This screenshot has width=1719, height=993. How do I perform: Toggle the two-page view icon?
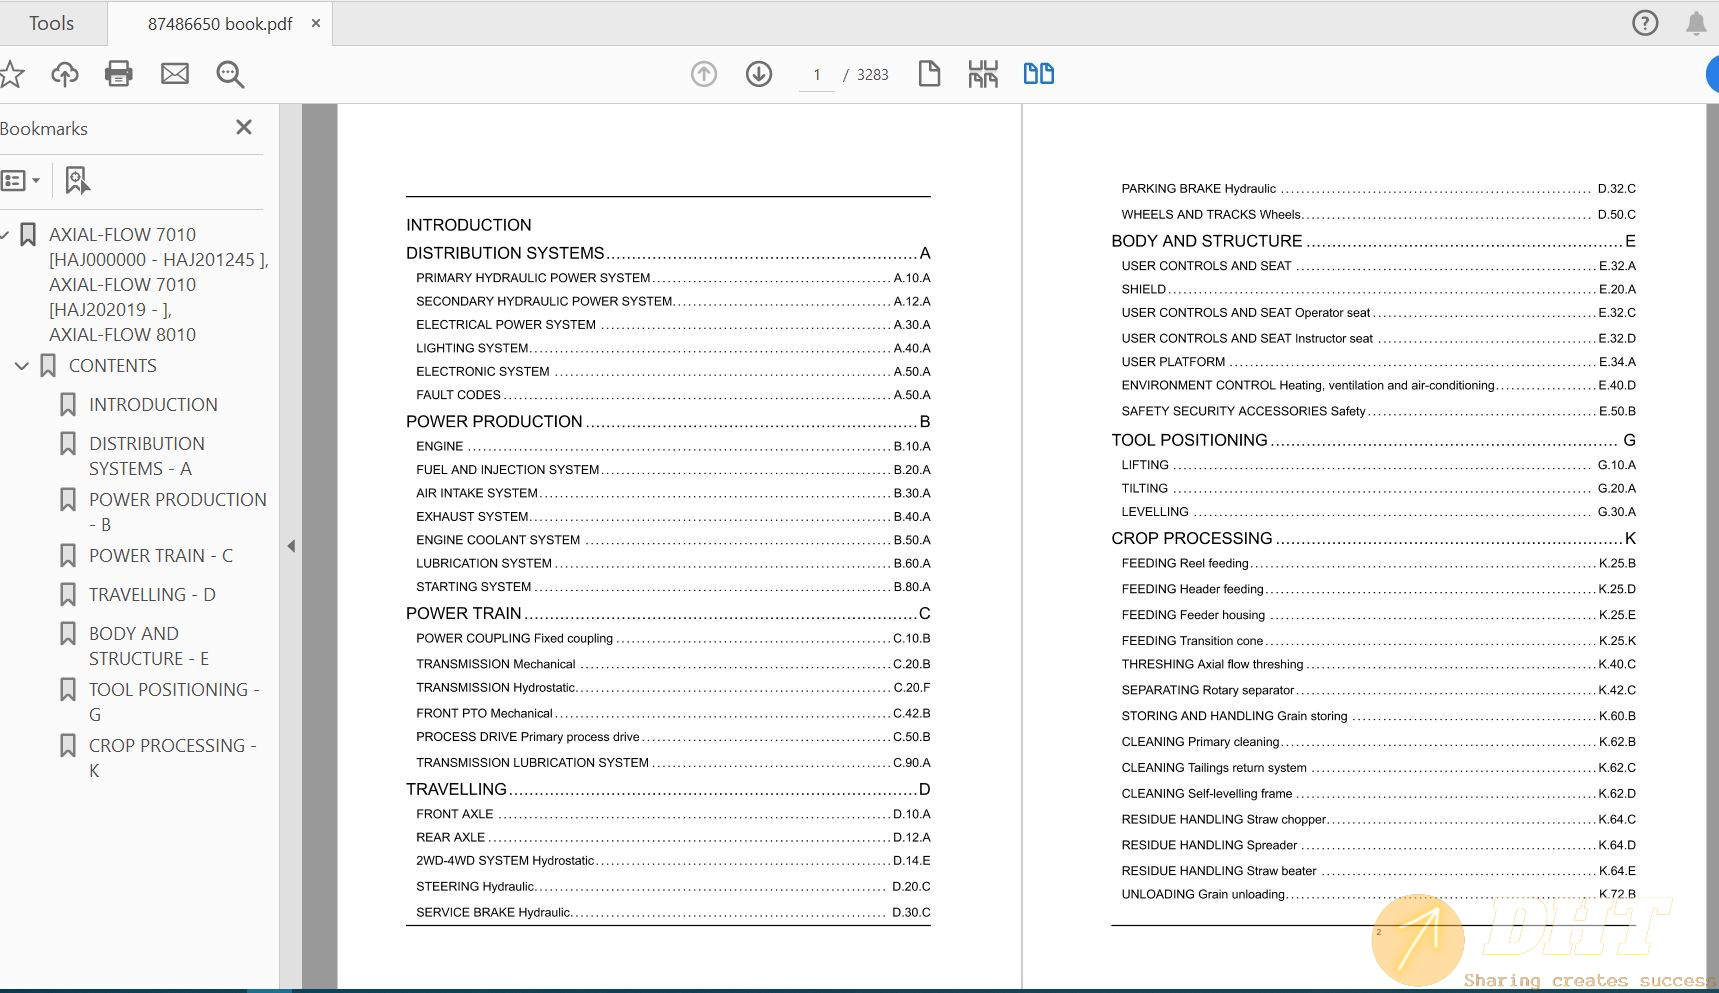[x=1039, y=74]
